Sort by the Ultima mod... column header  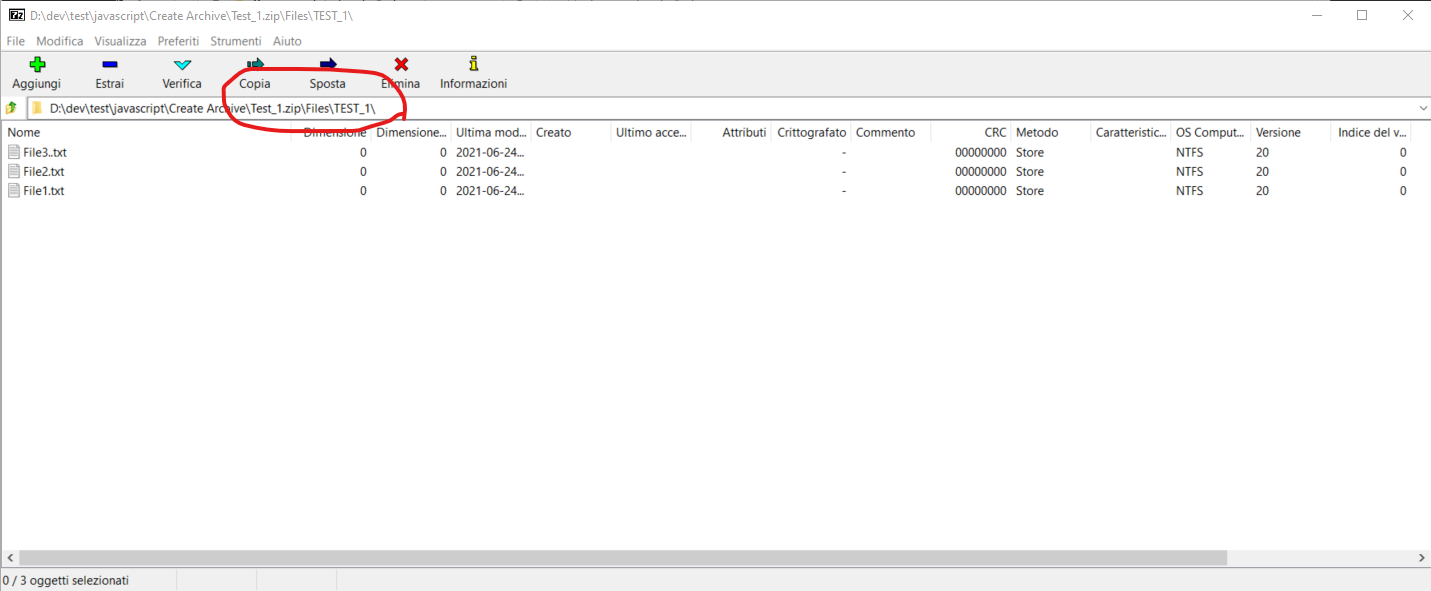tap(490, 132)
